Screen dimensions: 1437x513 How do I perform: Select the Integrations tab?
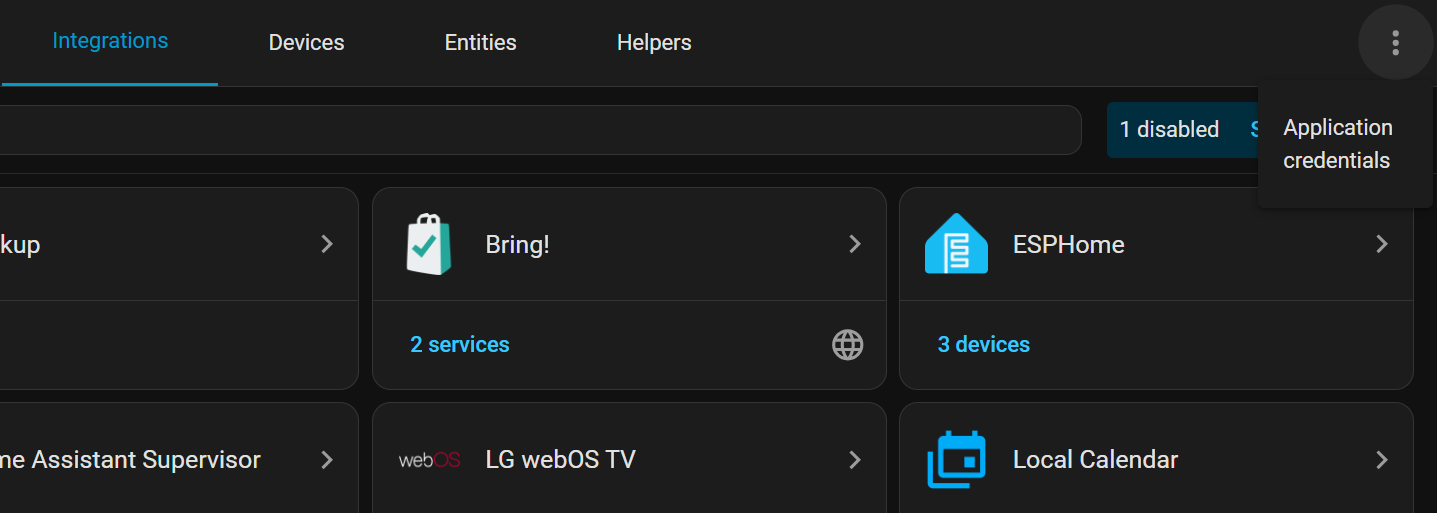point(110,41)
